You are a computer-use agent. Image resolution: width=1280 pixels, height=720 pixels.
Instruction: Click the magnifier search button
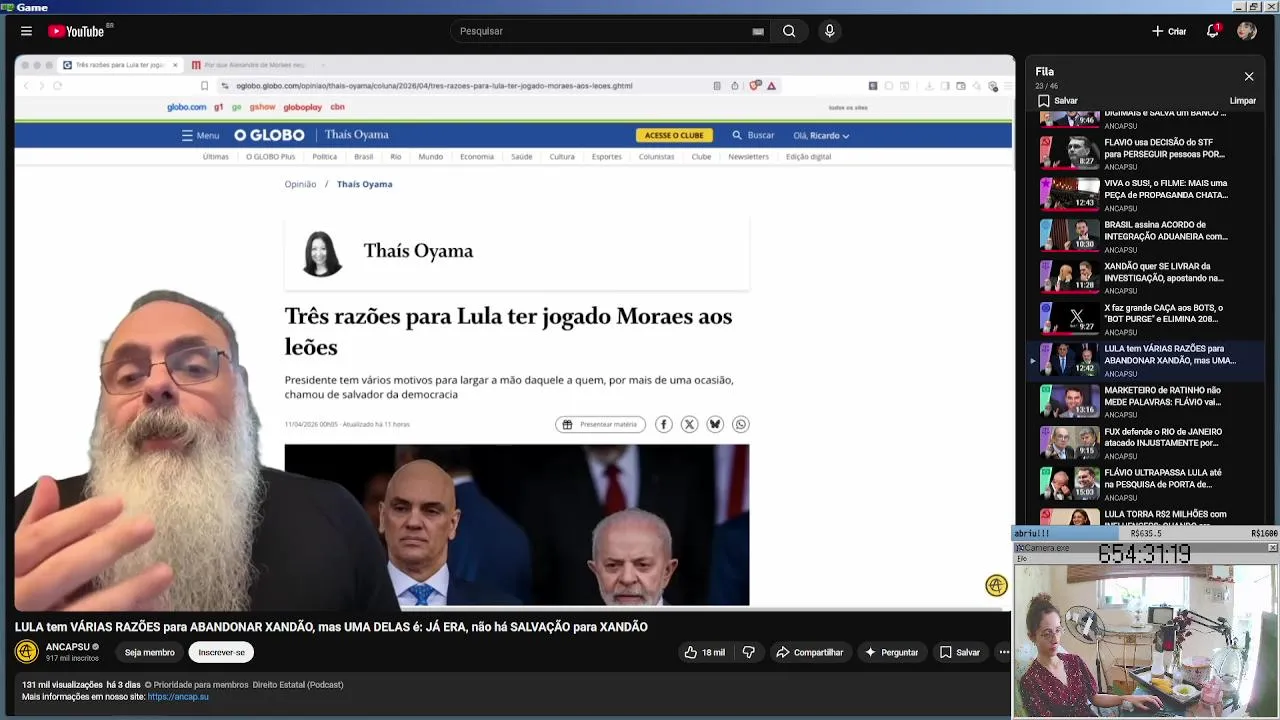(789, 31)
